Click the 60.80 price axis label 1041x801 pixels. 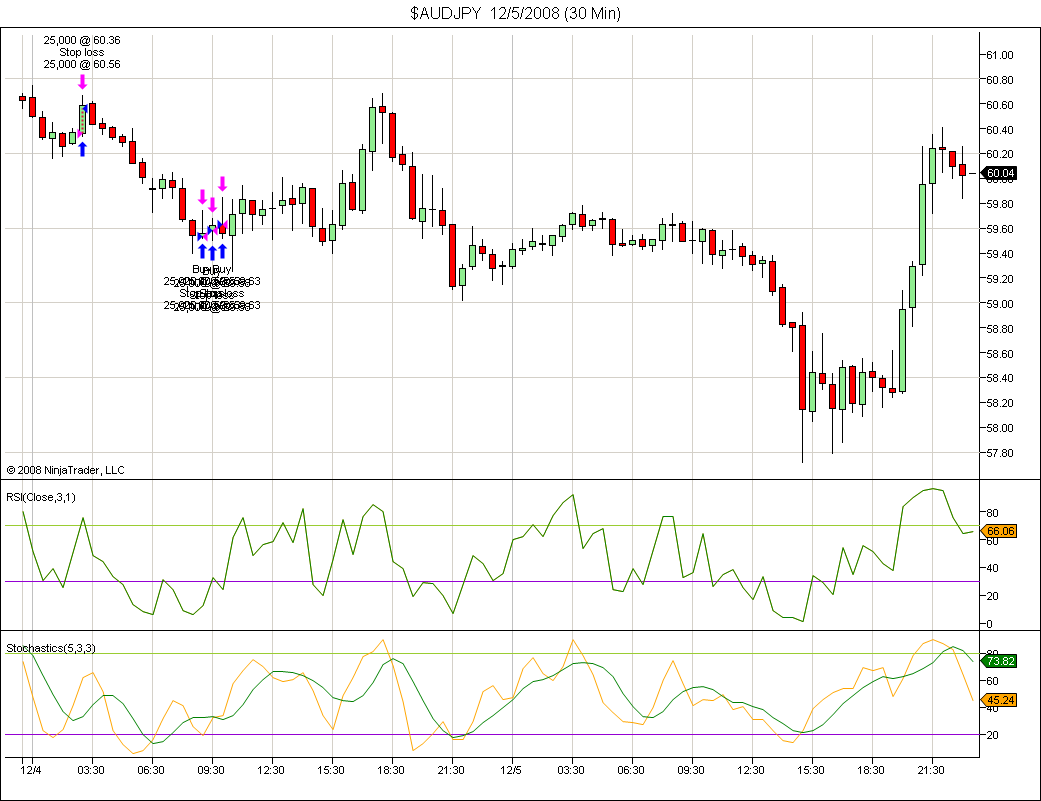coord(1000,80)
